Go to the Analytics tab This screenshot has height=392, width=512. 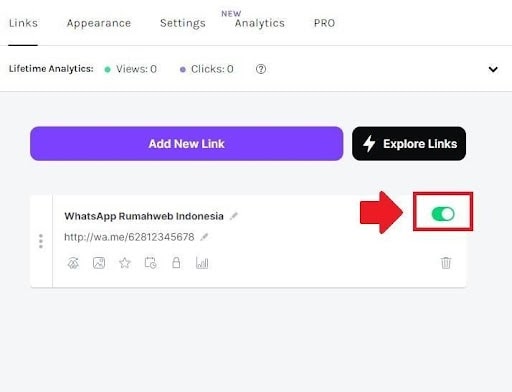coord(260,23)
